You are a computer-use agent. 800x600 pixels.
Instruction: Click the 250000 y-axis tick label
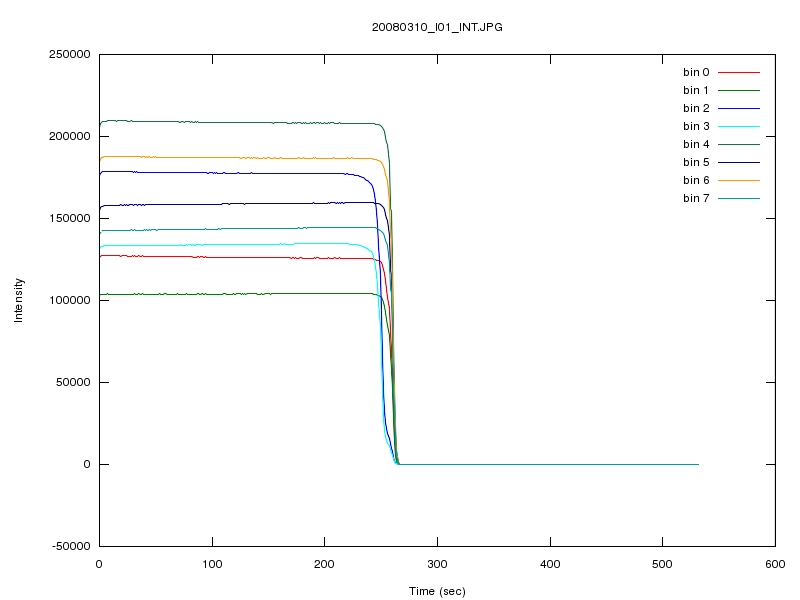(70, 55)
